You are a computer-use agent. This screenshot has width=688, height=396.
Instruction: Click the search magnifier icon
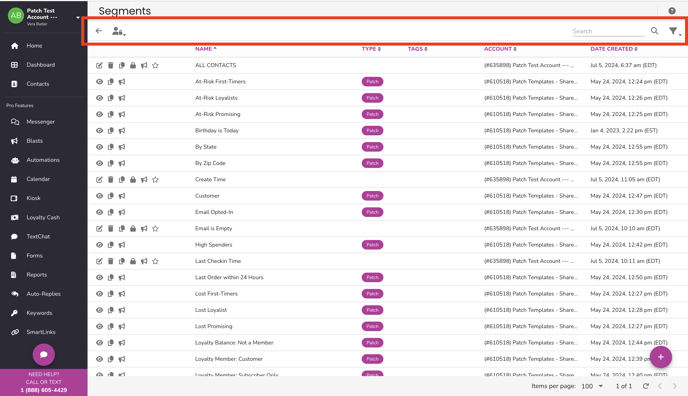point(654,31)
